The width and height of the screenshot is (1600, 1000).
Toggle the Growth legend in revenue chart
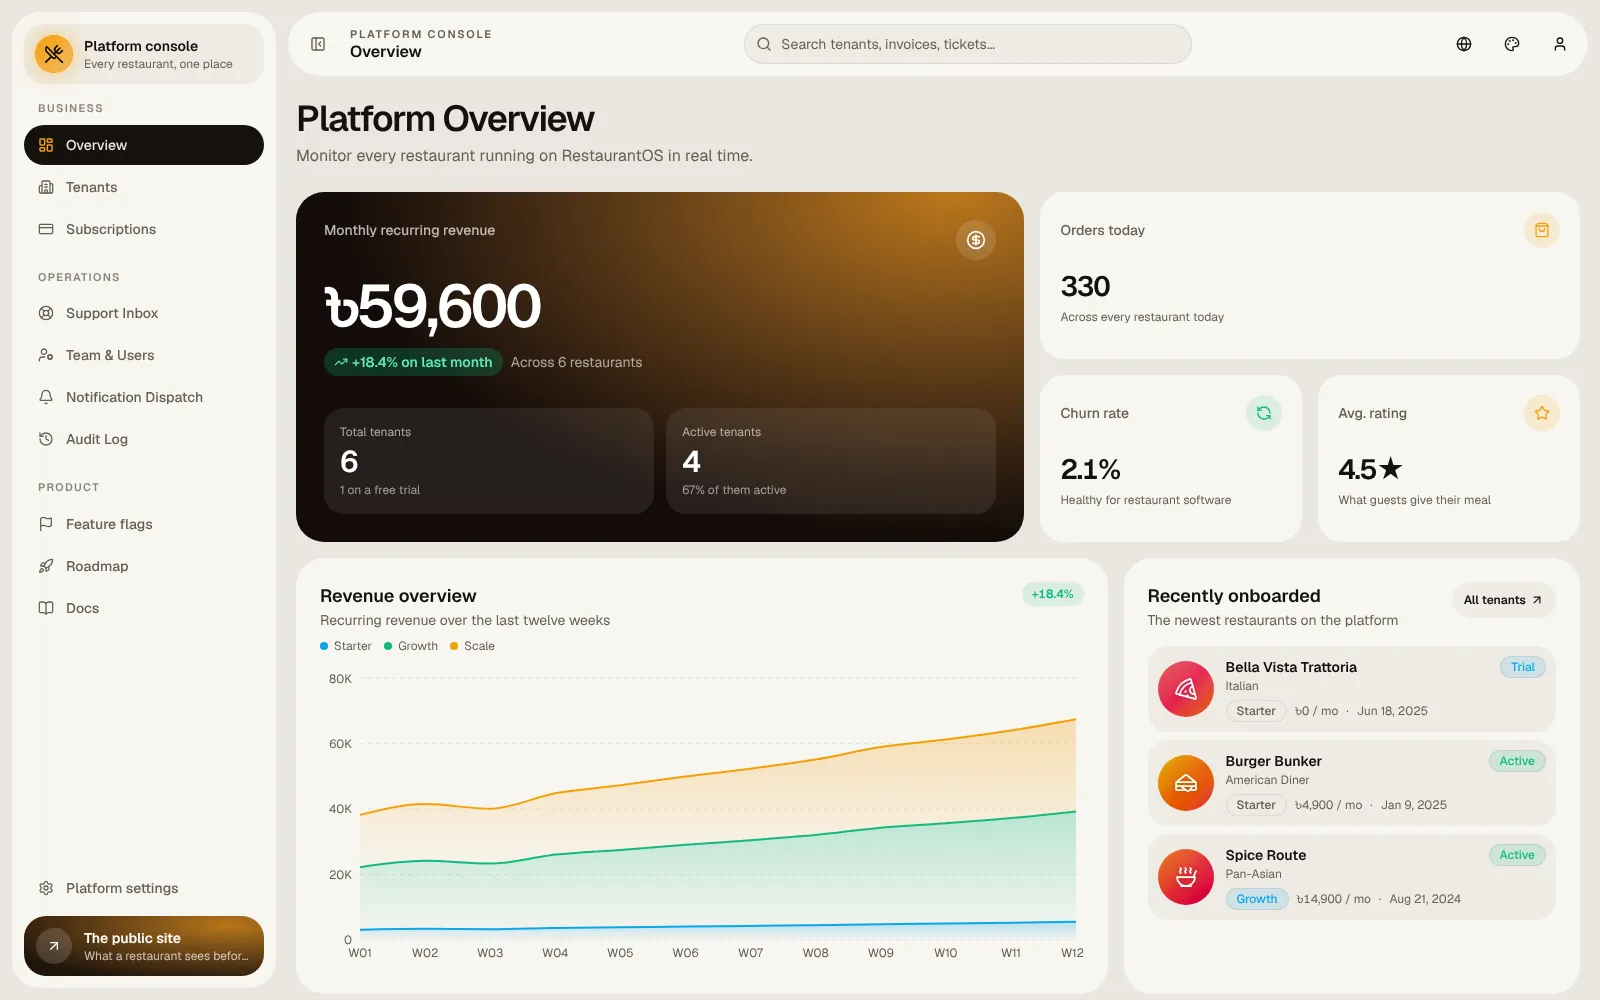click(x=411, y=646)
